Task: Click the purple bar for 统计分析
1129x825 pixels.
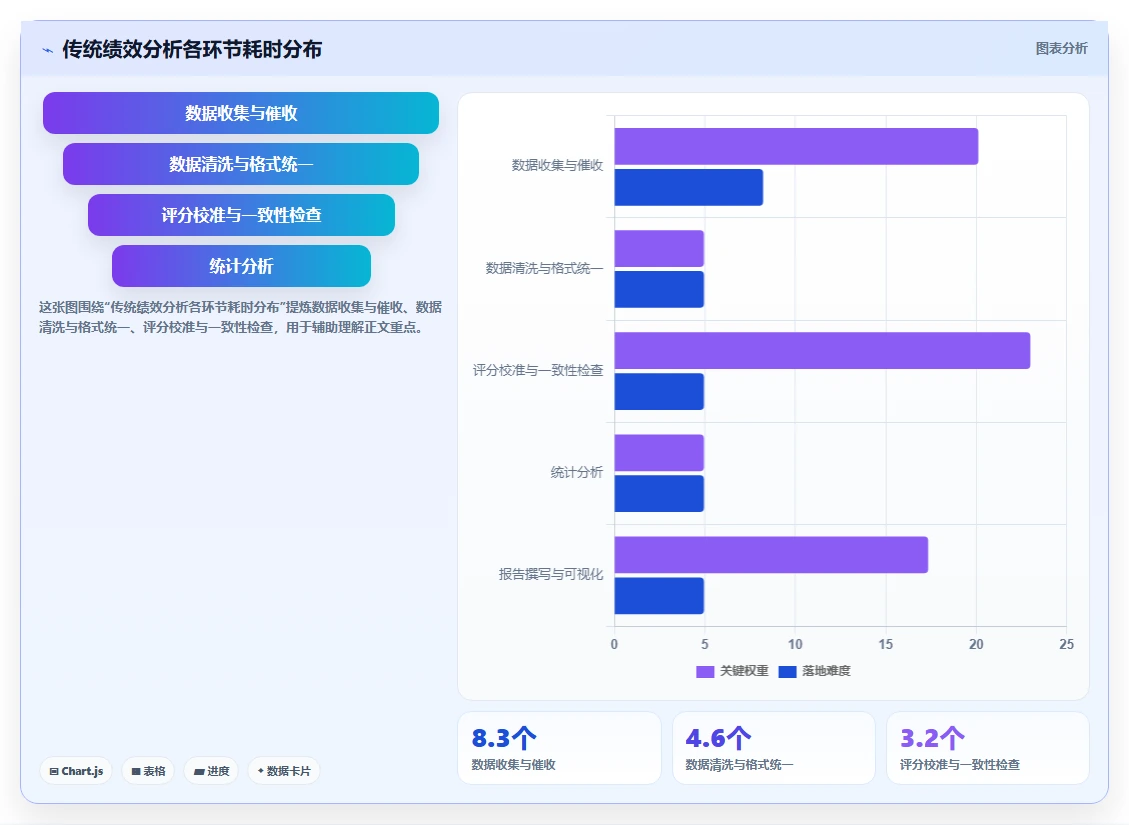Action: pyautogui.click(x=659, y=453)
